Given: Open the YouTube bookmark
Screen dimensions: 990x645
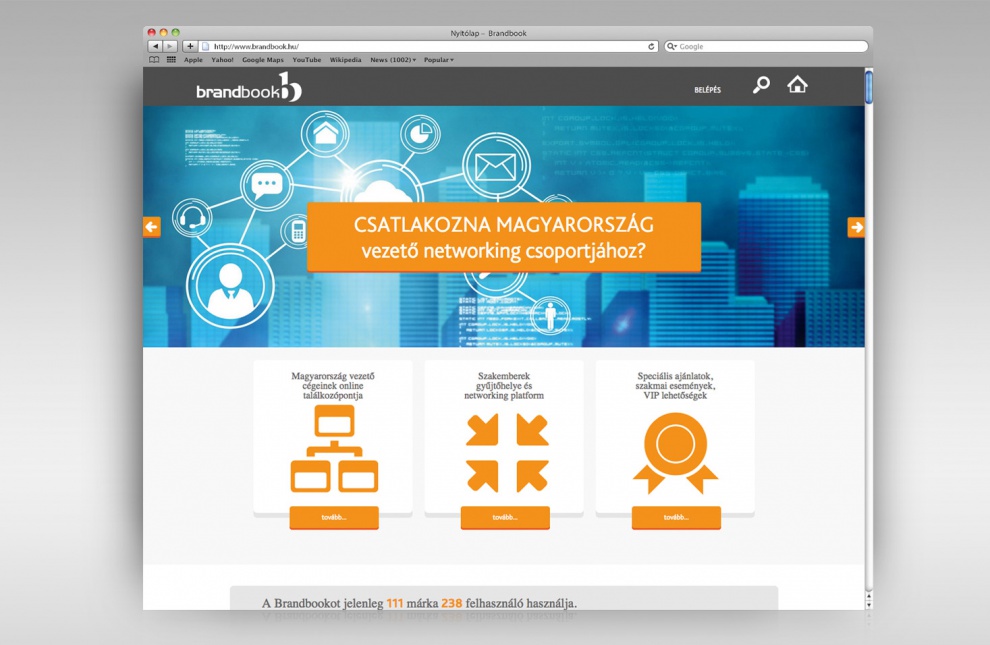Looking at the screenshot, I should [306, 60].
